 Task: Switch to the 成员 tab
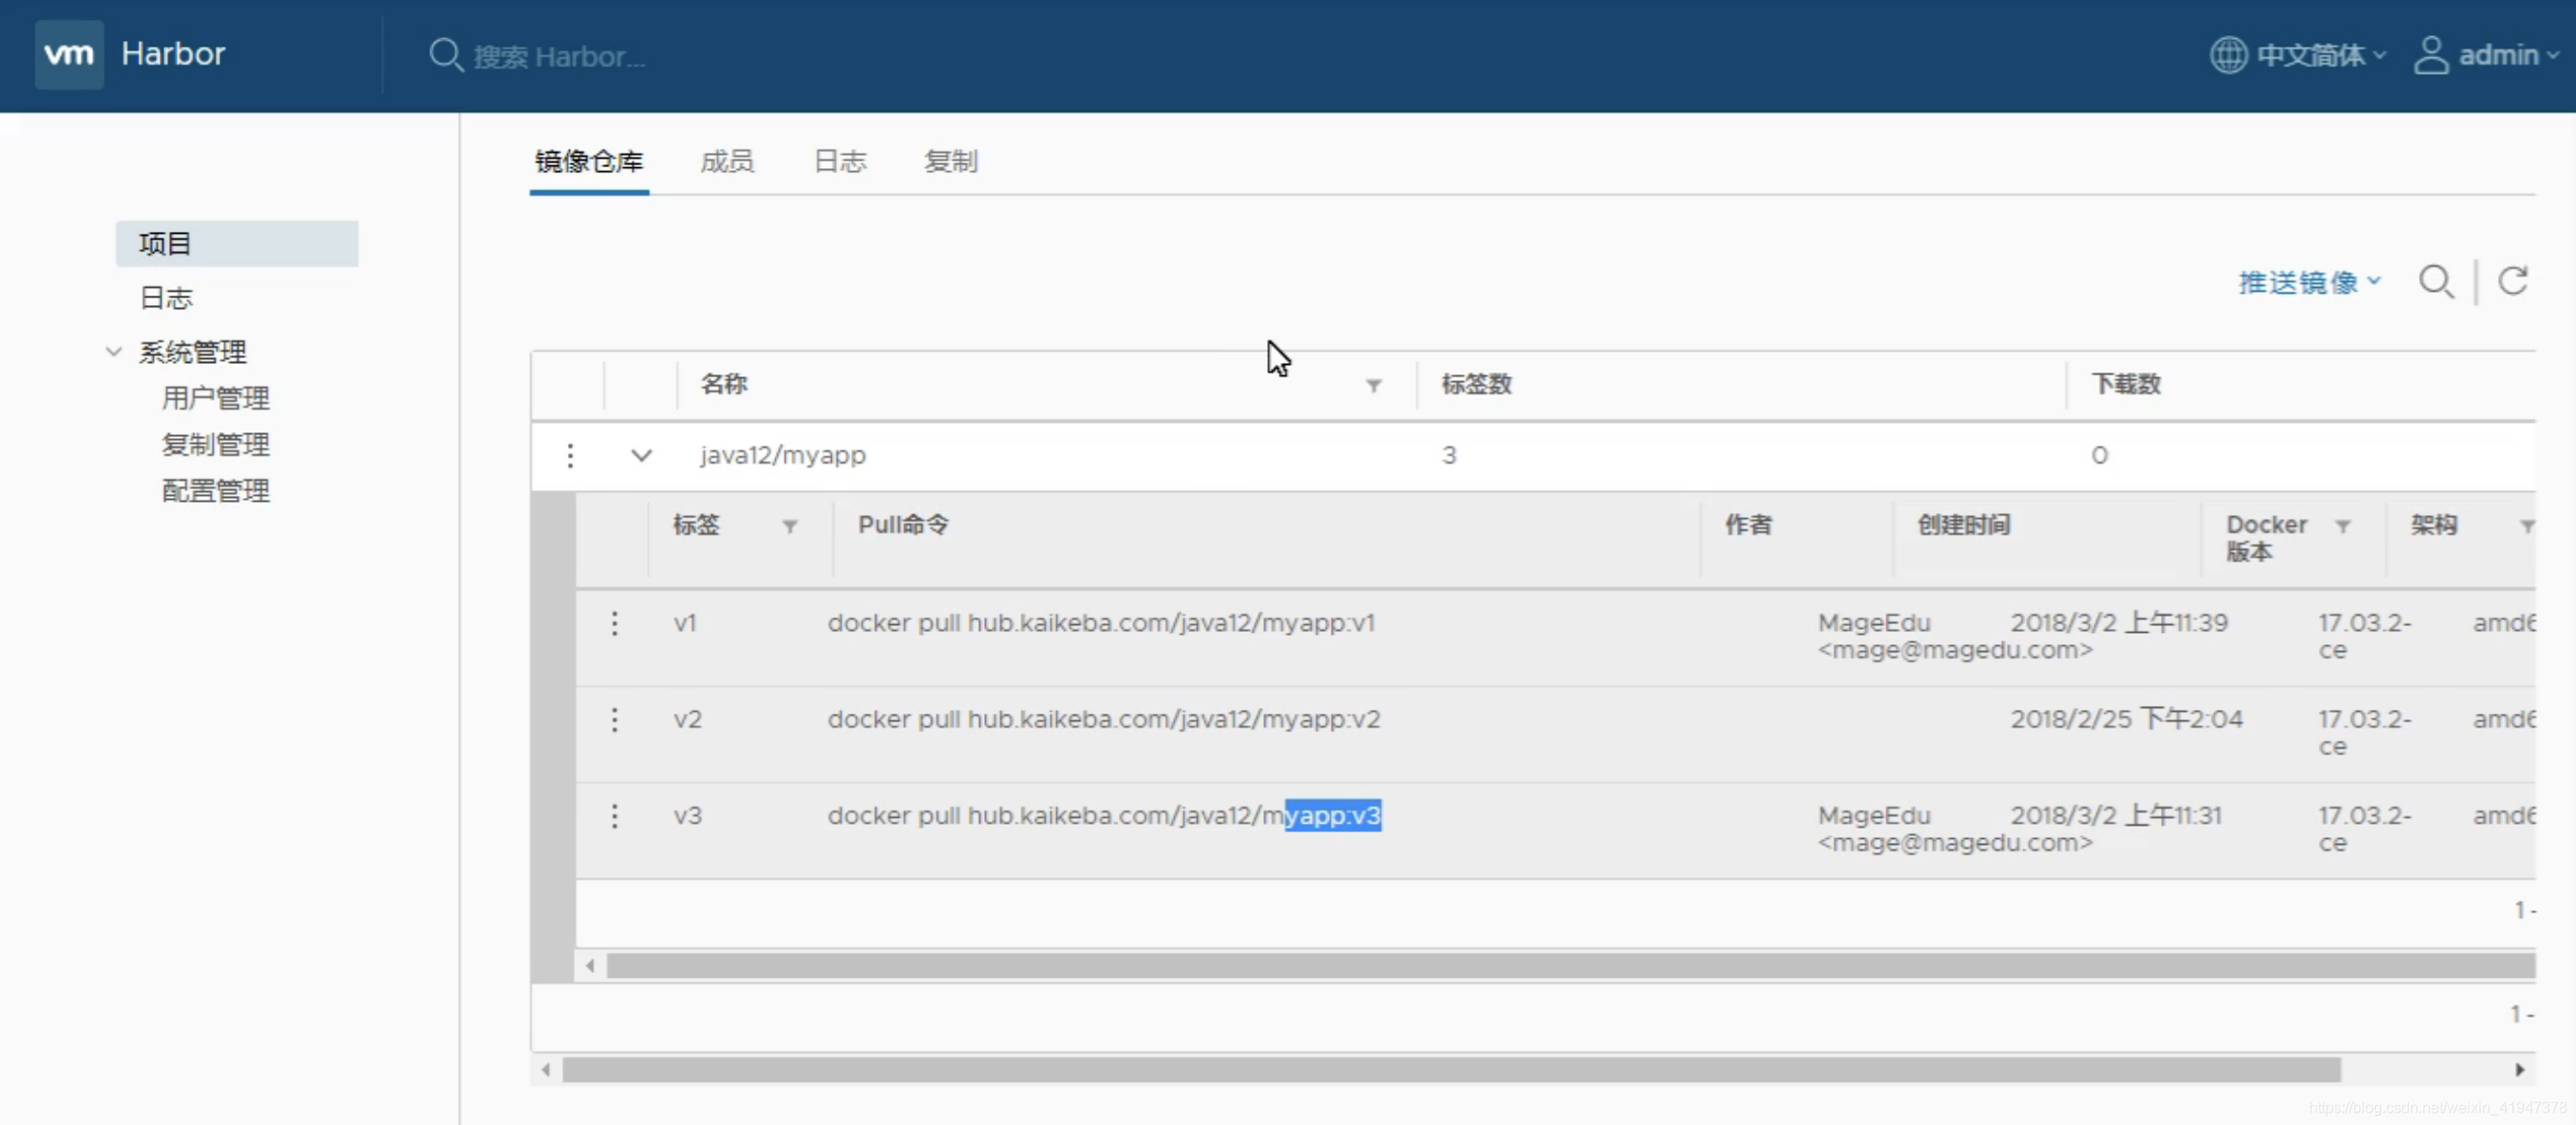tap(727, 162)
